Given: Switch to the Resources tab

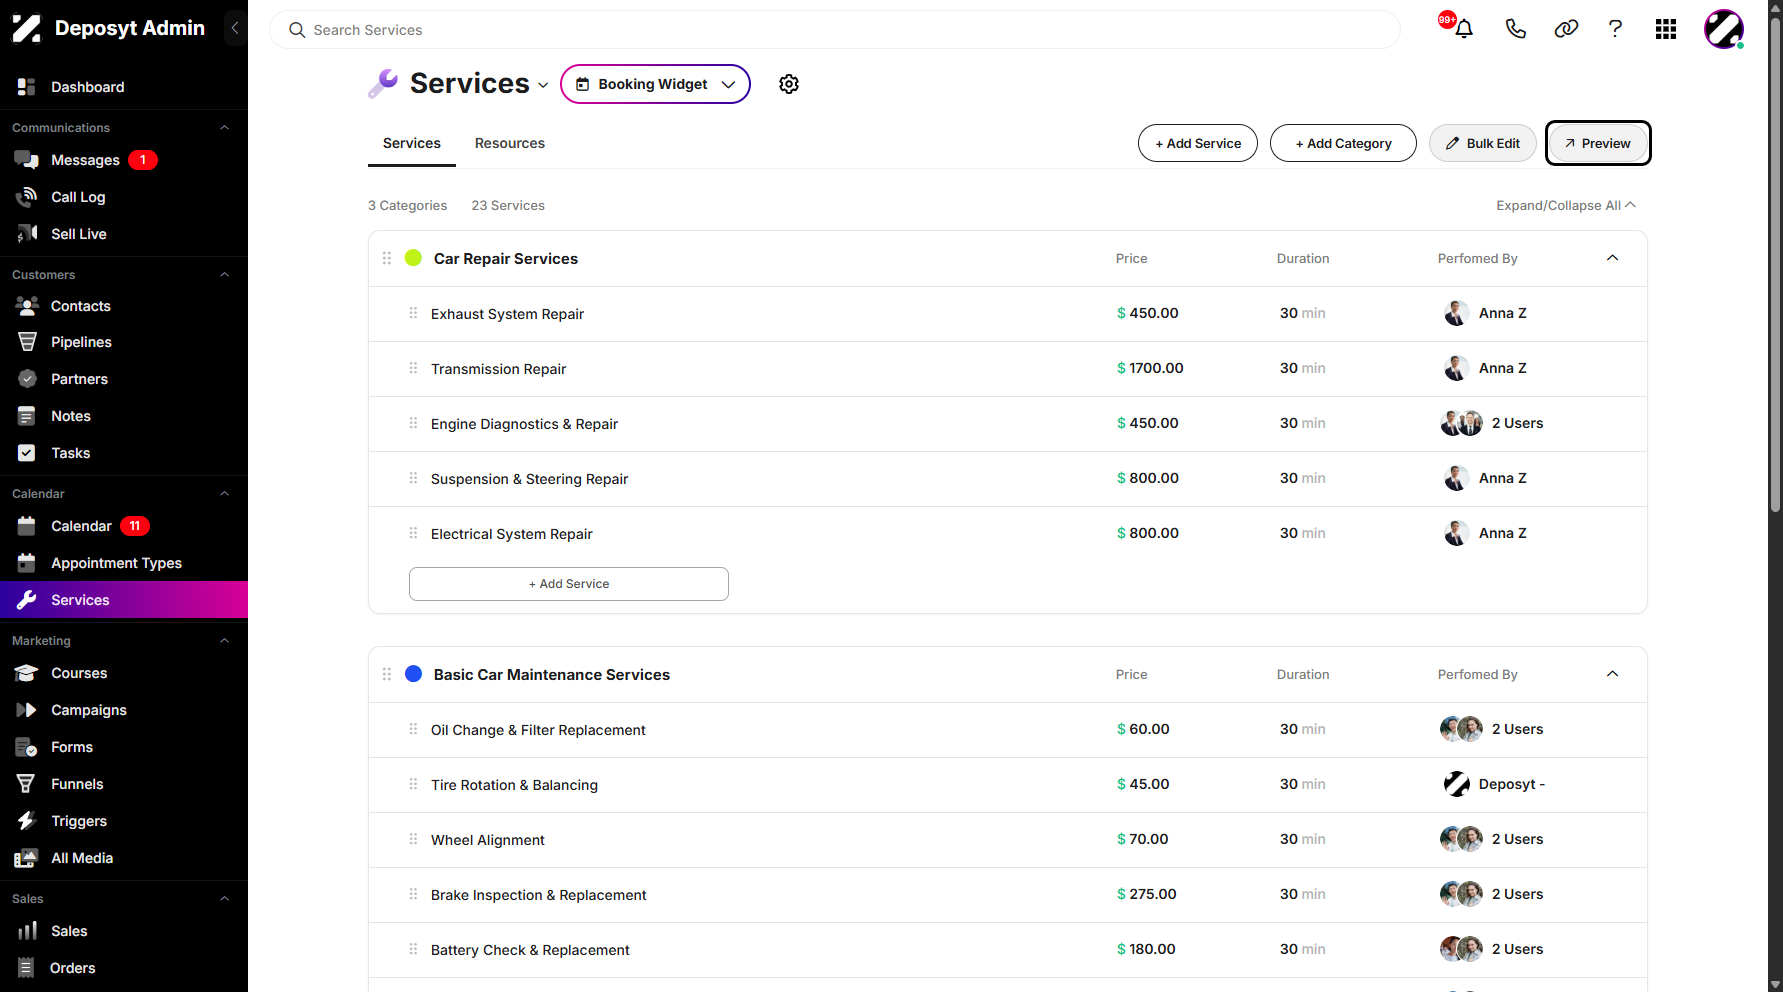Looking at the screenshot, I should click(510, 143).
